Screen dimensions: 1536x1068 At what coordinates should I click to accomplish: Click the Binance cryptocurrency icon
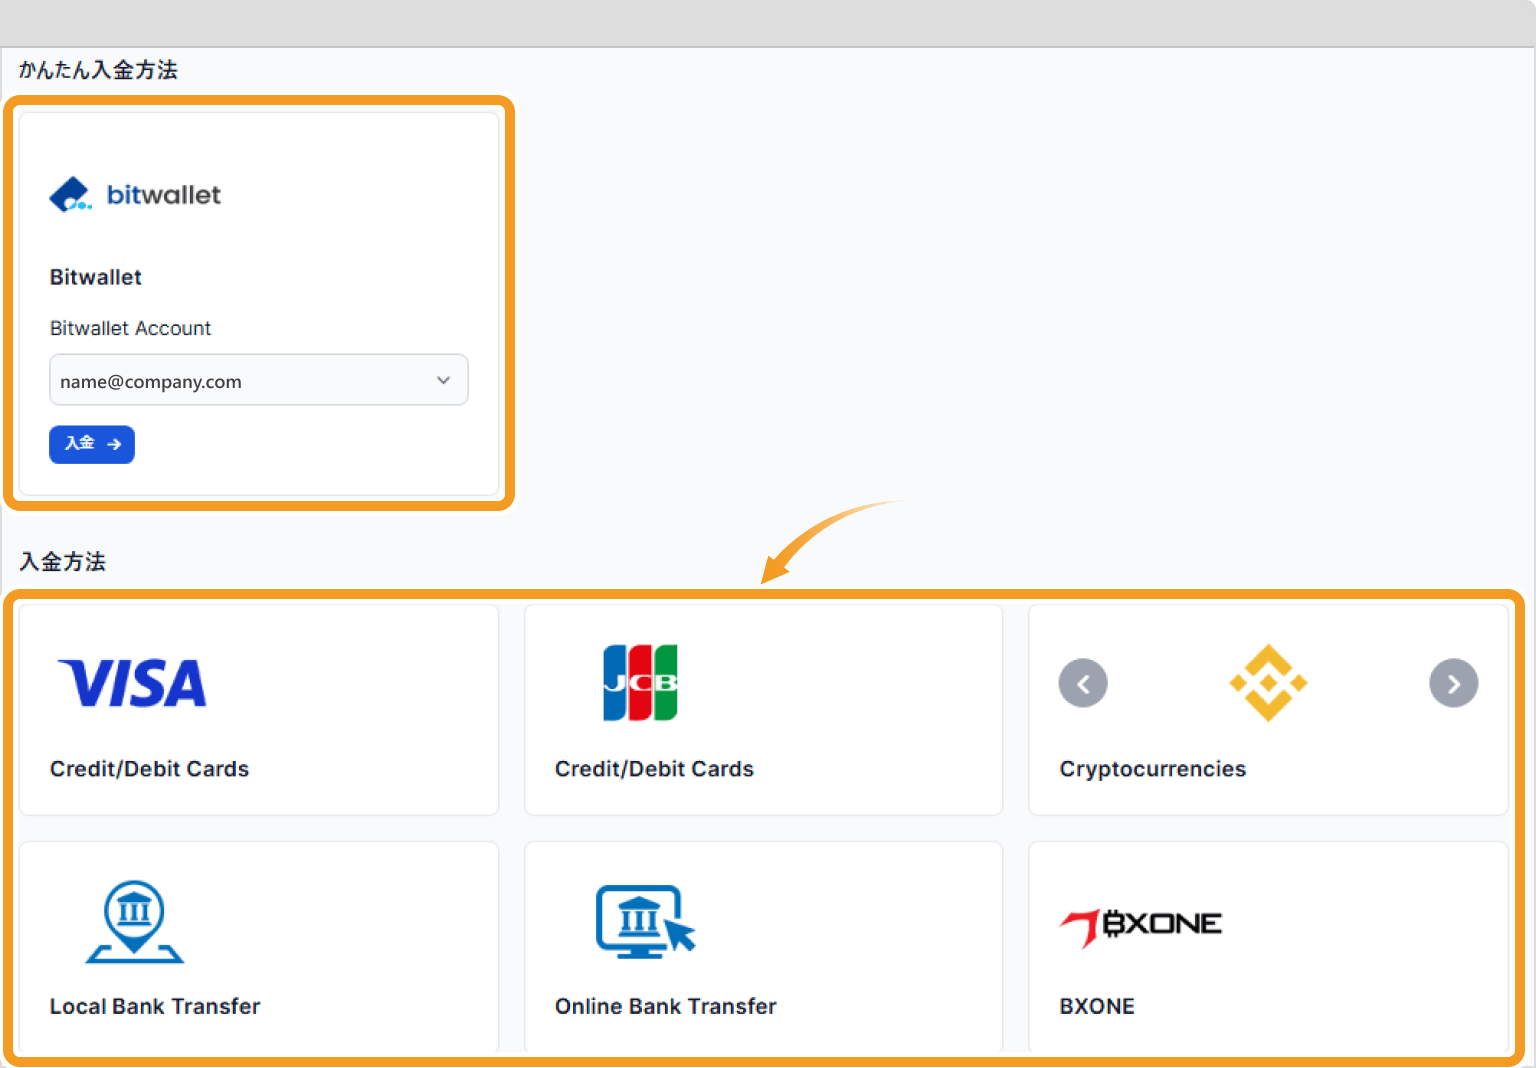click(x=1268, y=683)
